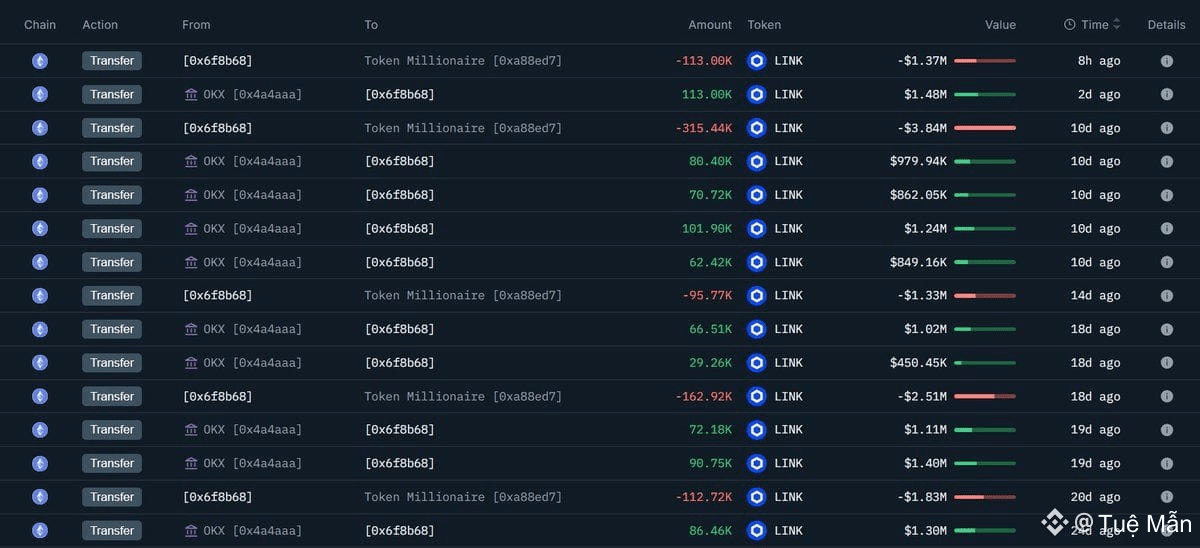Image resolution: width=1200 pixels, height=548 pixels.
Task: Open Token Millionaire address in -112.72K row
Action: pyautogui.click(x=463, y=497)
